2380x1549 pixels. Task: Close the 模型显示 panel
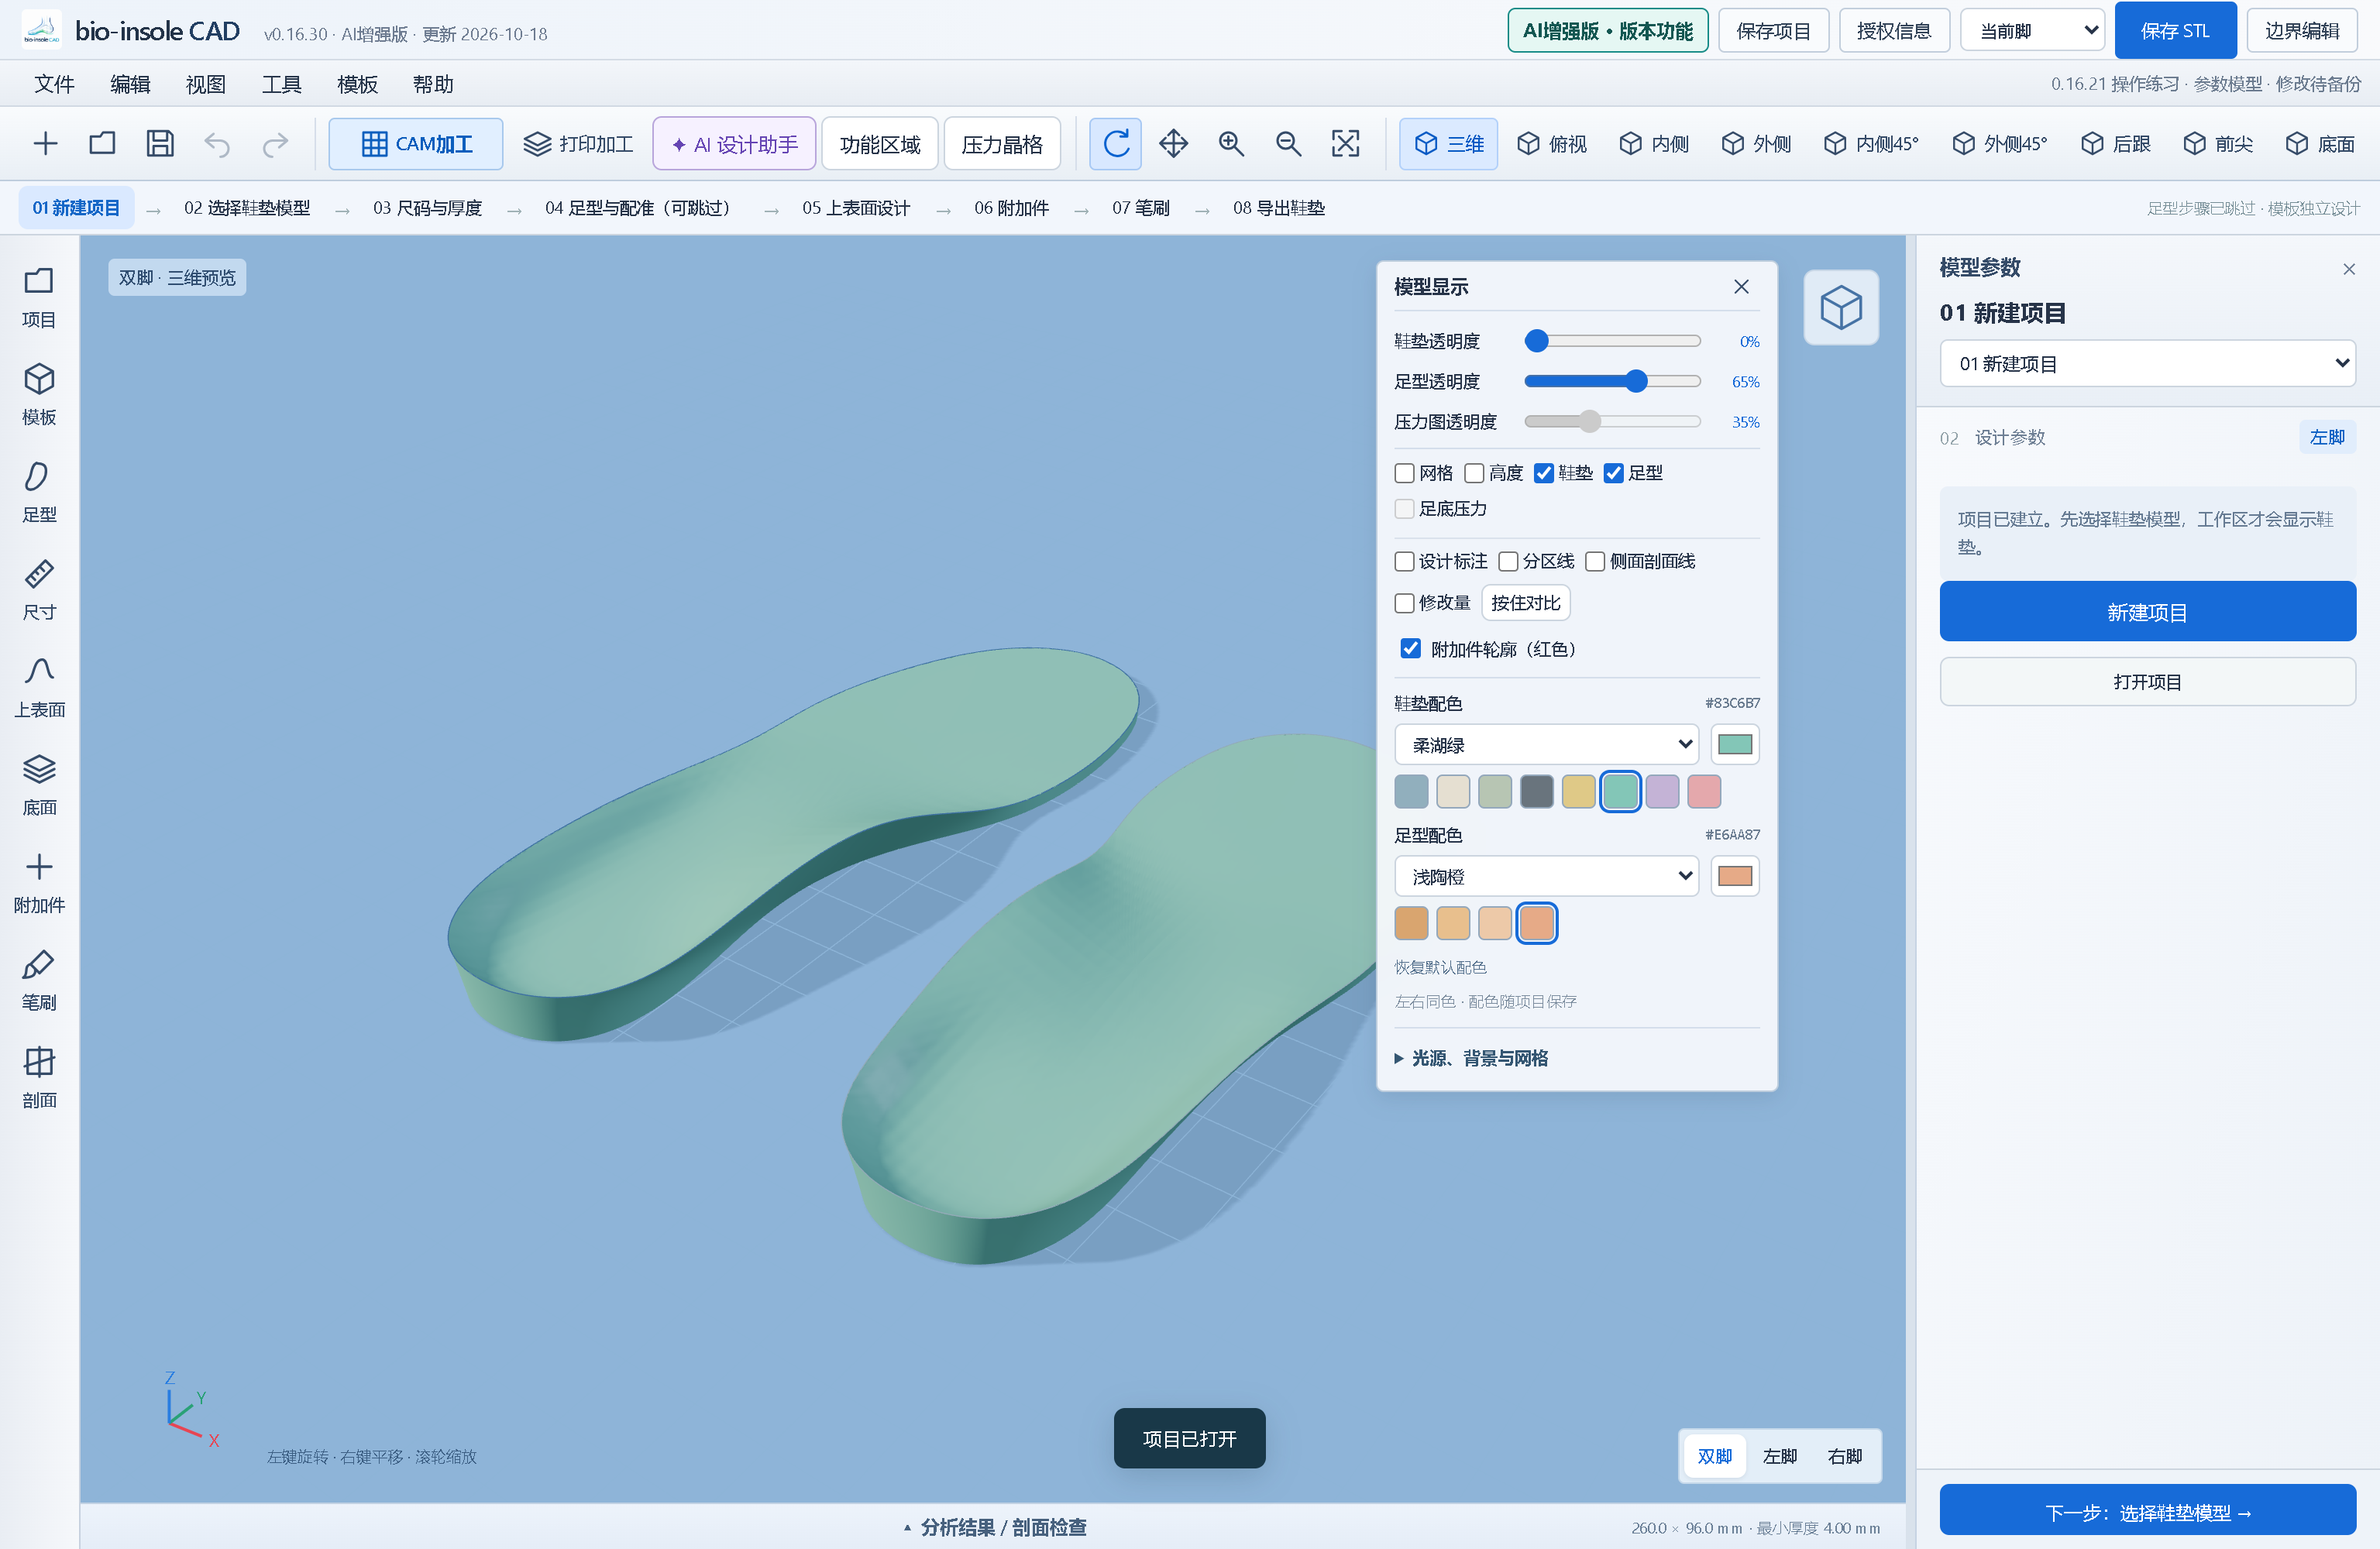click(1741, 287)
